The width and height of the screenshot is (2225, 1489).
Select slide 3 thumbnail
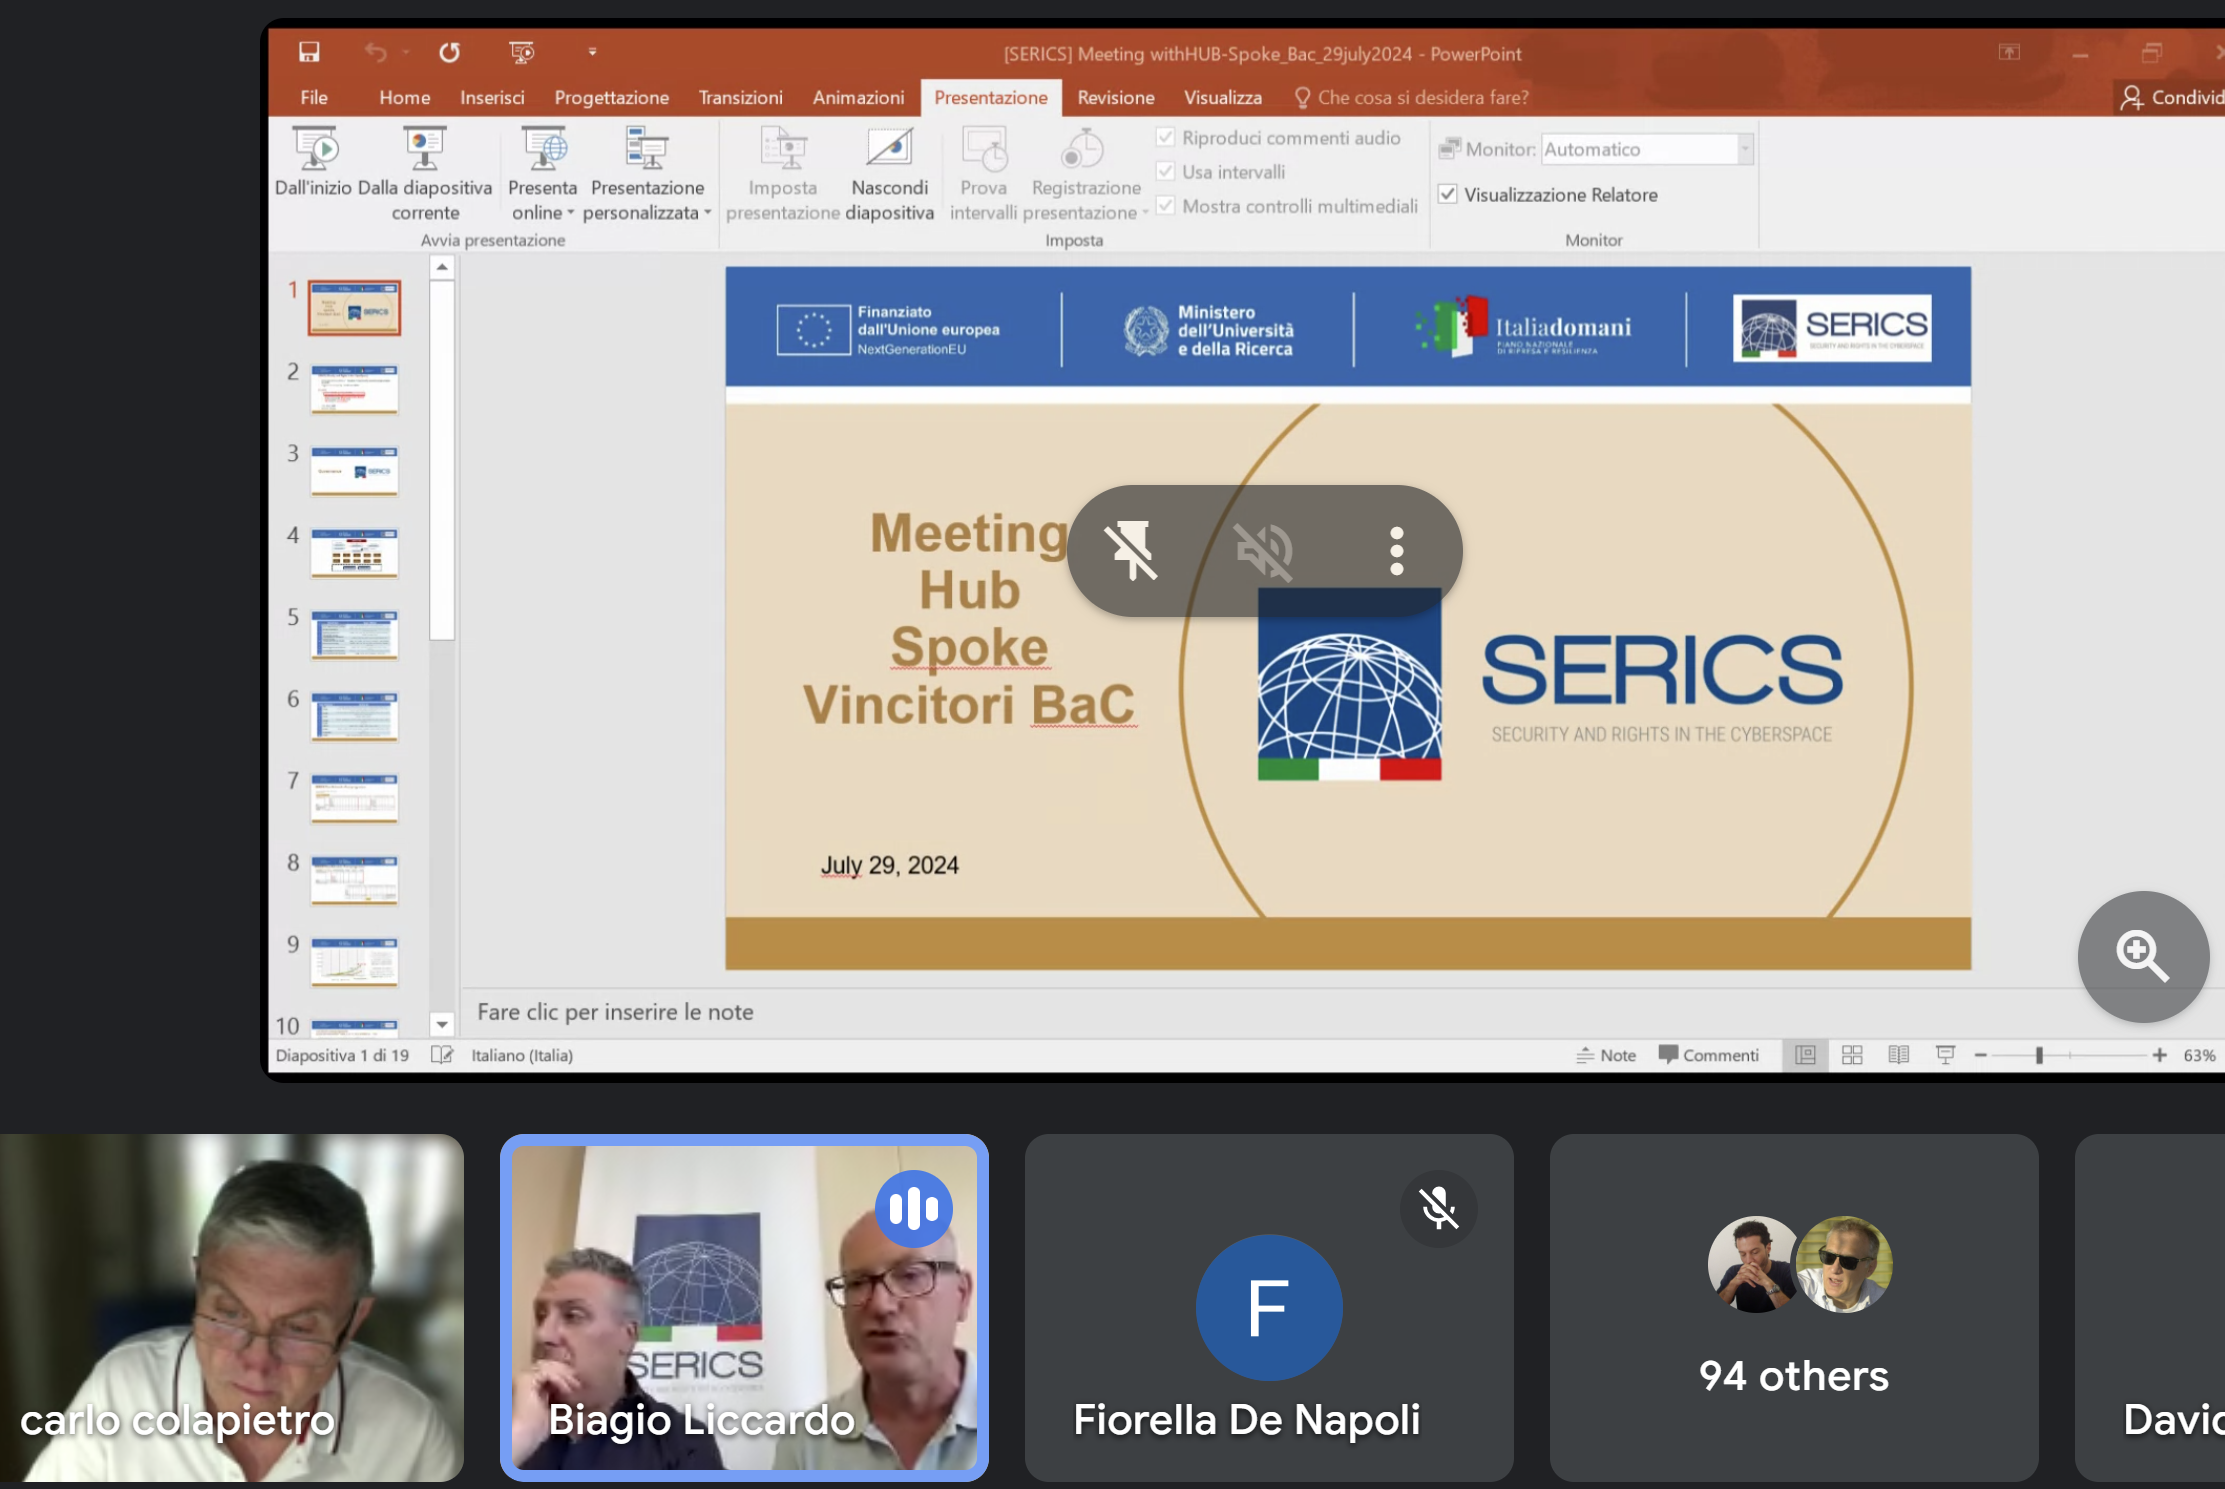pyautogui.click(x=354, y=471)
